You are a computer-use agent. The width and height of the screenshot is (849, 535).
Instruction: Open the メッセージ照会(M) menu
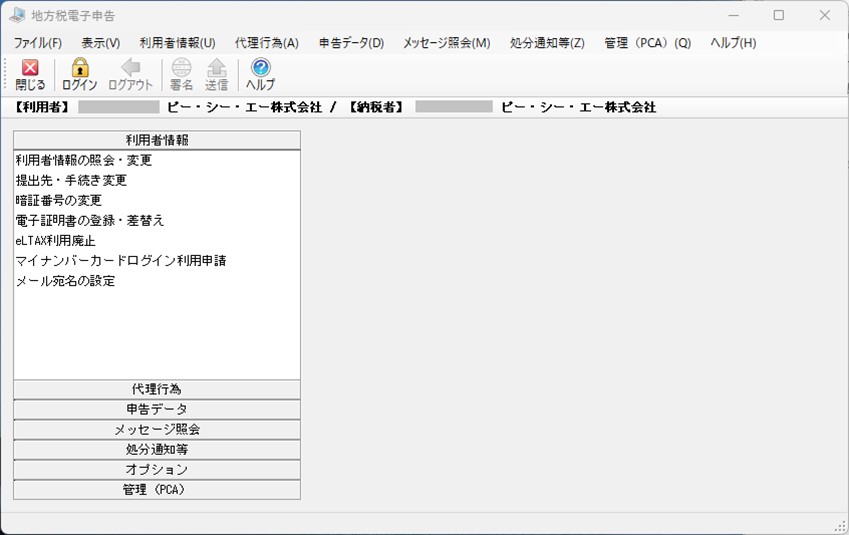pos(446,43)
